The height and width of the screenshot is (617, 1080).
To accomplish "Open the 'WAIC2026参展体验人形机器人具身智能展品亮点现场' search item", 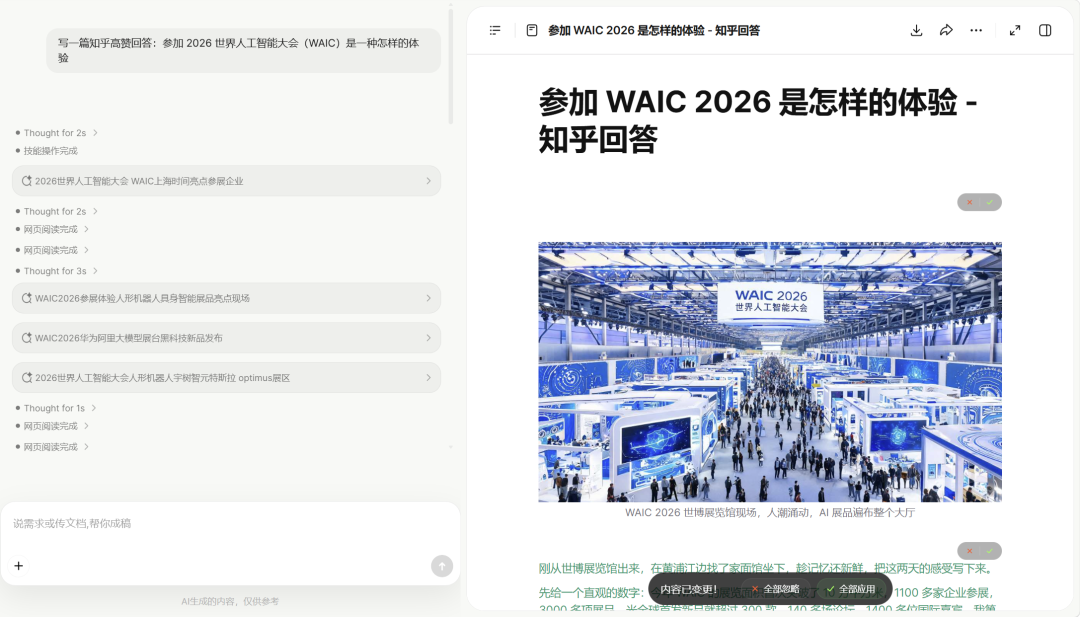I will 226,298.
